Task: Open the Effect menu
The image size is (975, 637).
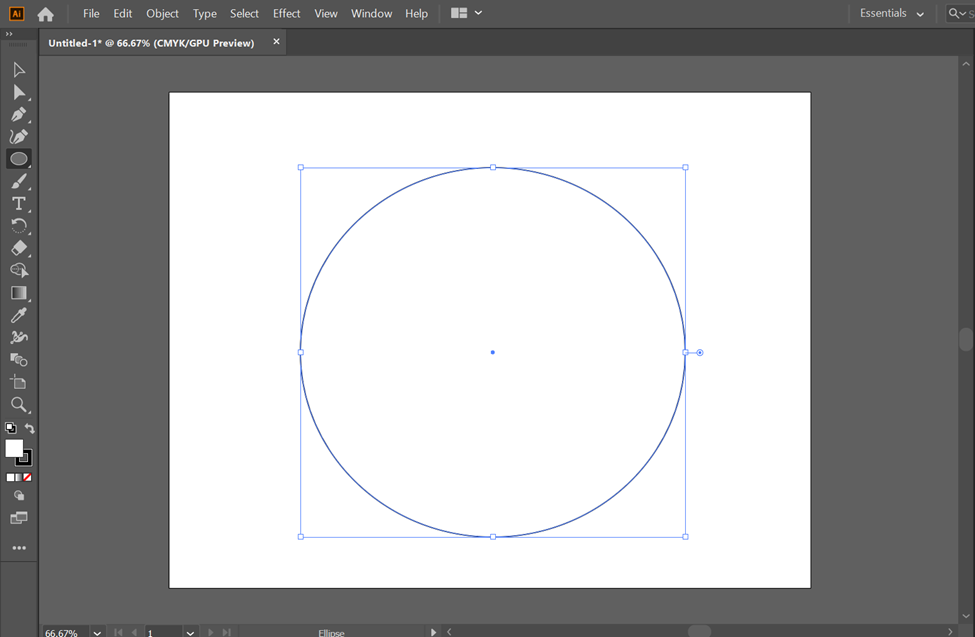Action: pos(286,14)
